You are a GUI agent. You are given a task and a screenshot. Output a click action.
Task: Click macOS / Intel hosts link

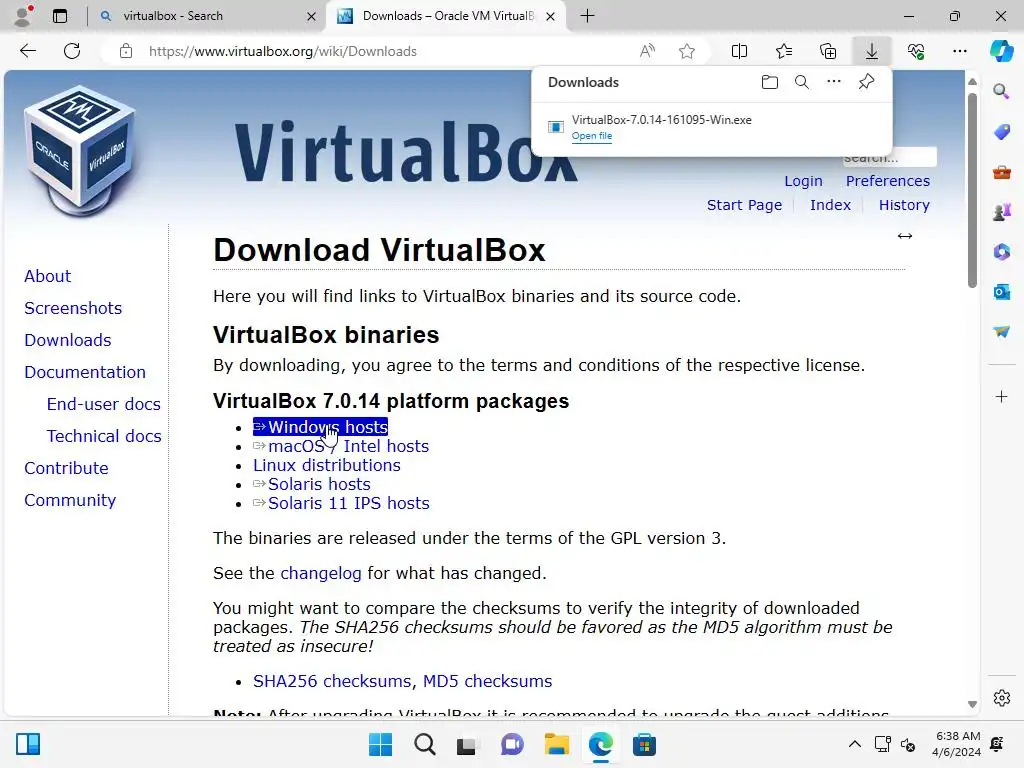[x=341, y=446]
